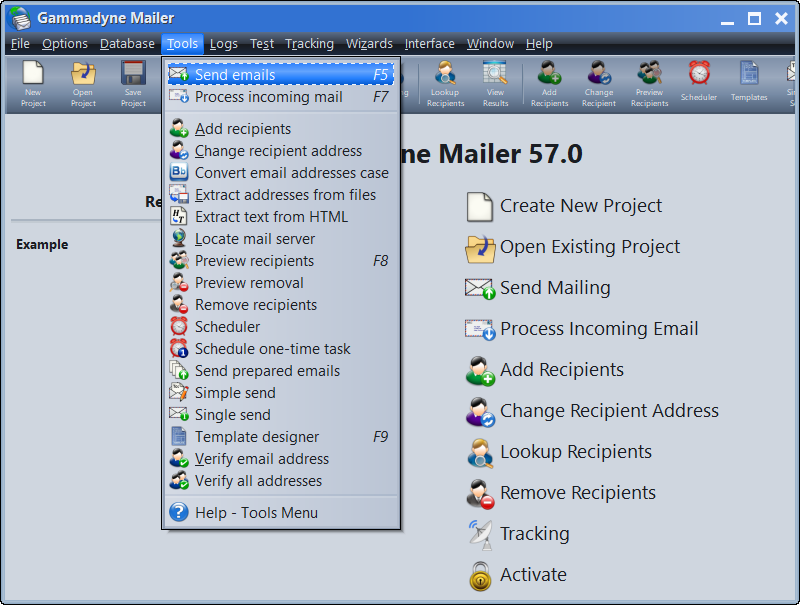Open Lookup Recipients from the toolbar
Viewport: 800px width, 605px height.
click(x=445, y=84)
